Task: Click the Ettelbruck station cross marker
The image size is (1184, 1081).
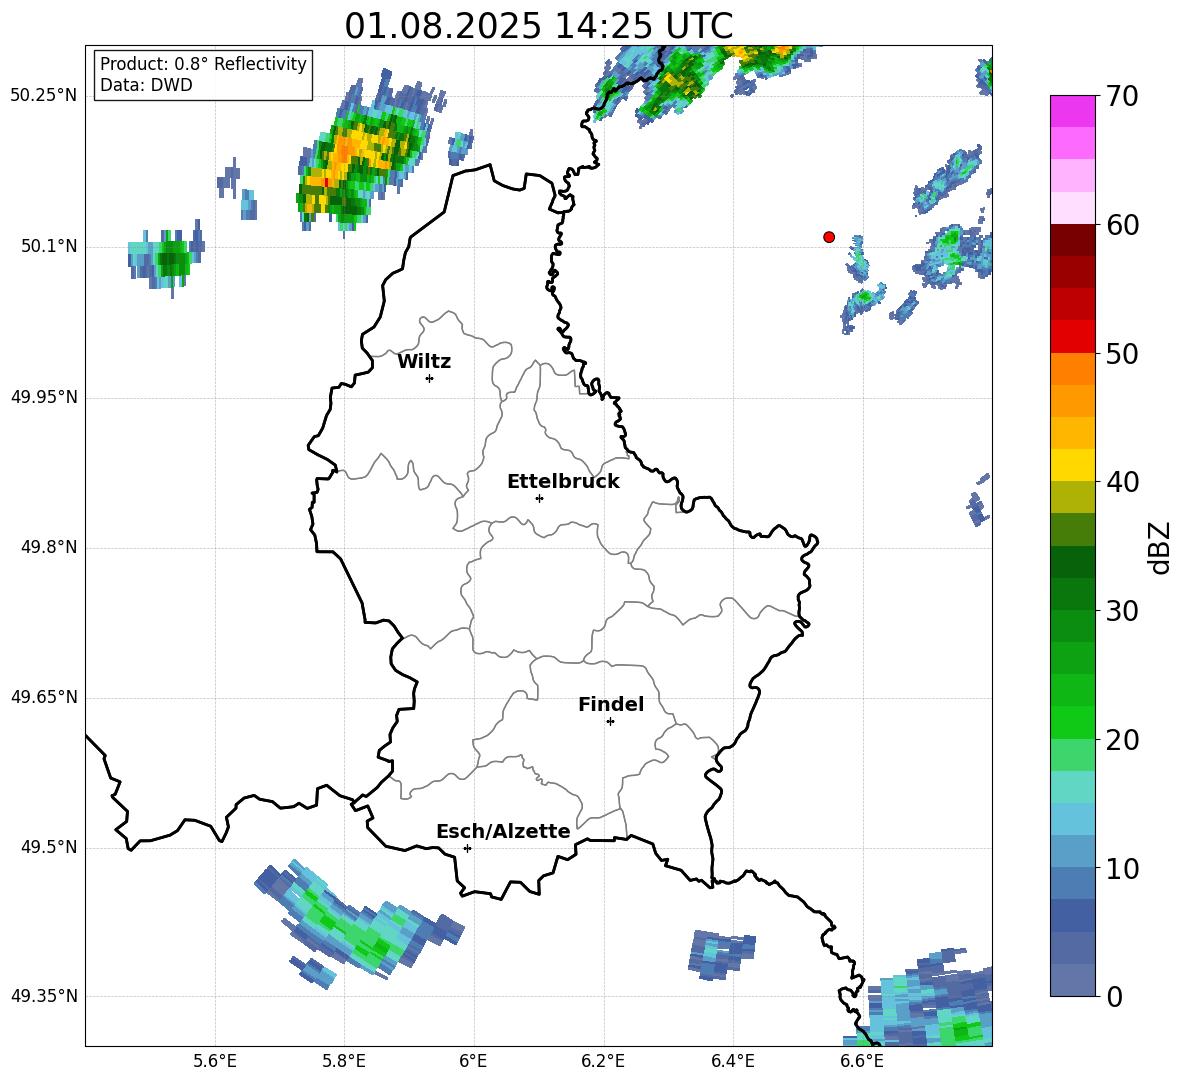Action: (x=539, y=498)
